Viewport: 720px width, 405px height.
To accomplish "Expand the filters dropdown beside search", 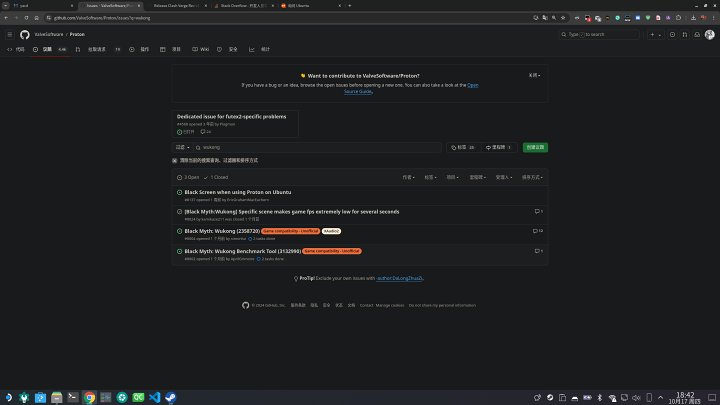I will [181, 147].
